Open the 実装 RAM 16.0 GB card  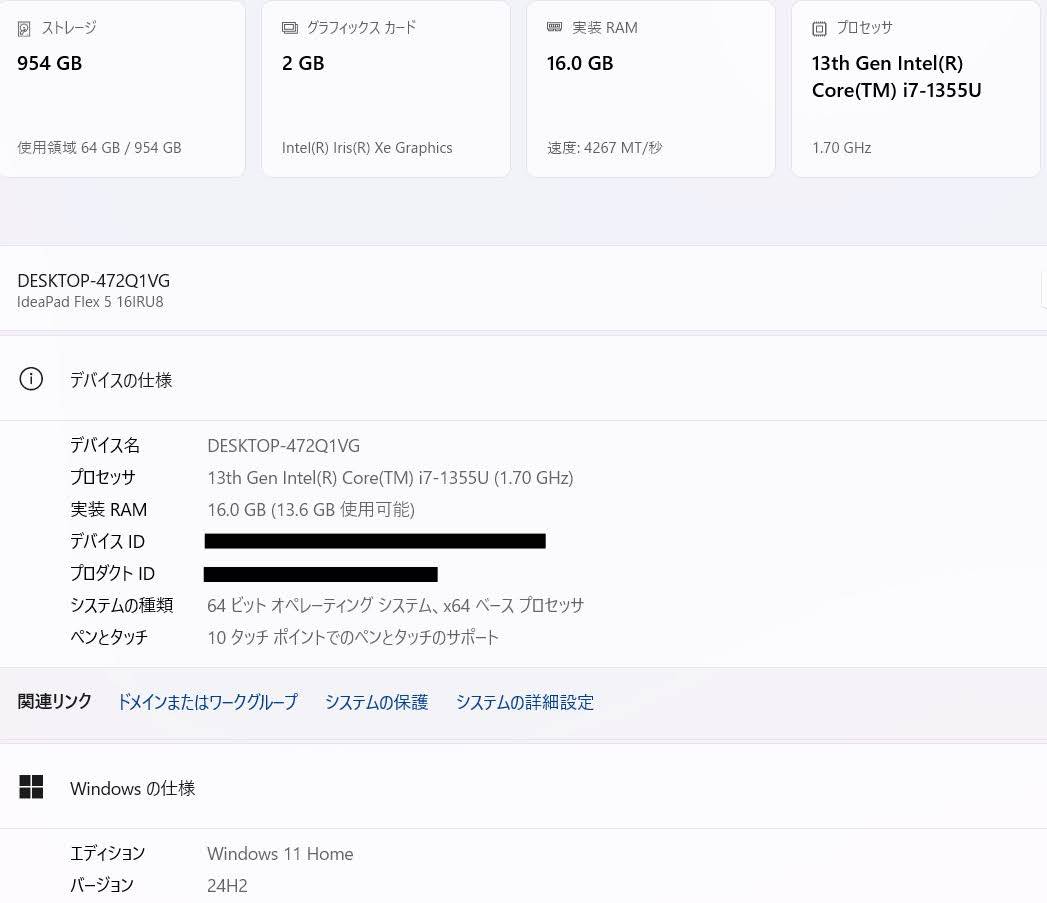(x=651, y=89)
